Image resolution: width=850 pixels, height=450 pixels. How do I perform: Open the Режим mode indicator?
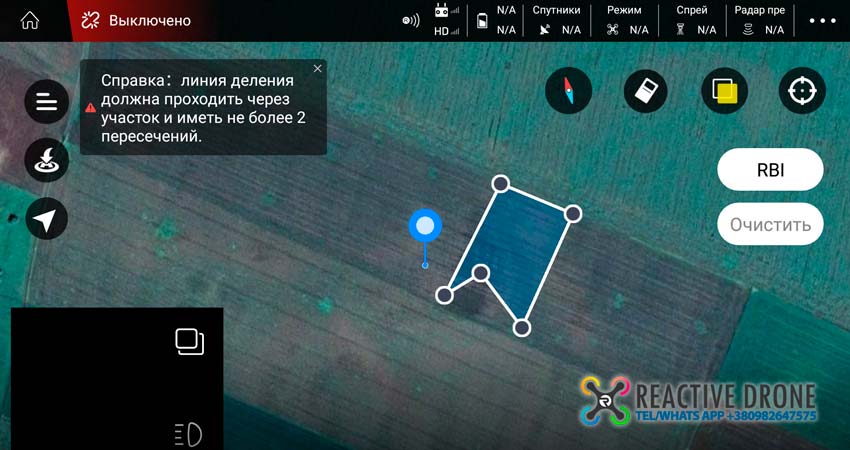(x=624, y=20)
